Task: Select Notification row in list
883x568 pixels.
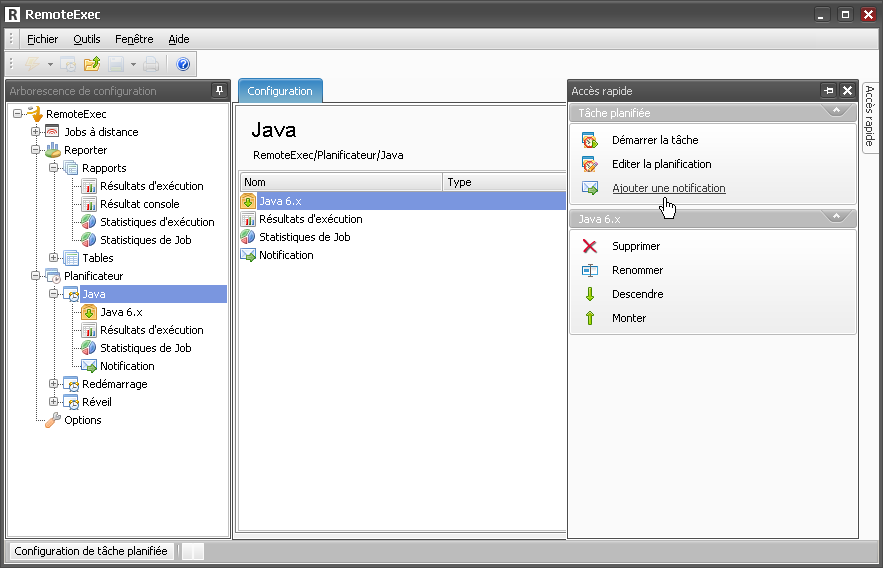Action: click(403, 255)
